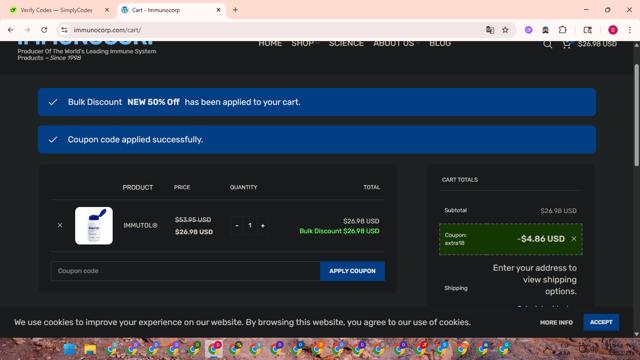The image size is (640, 360).
Task: Close the Cart - Immunocorp tab
Action: coord(218,10)
